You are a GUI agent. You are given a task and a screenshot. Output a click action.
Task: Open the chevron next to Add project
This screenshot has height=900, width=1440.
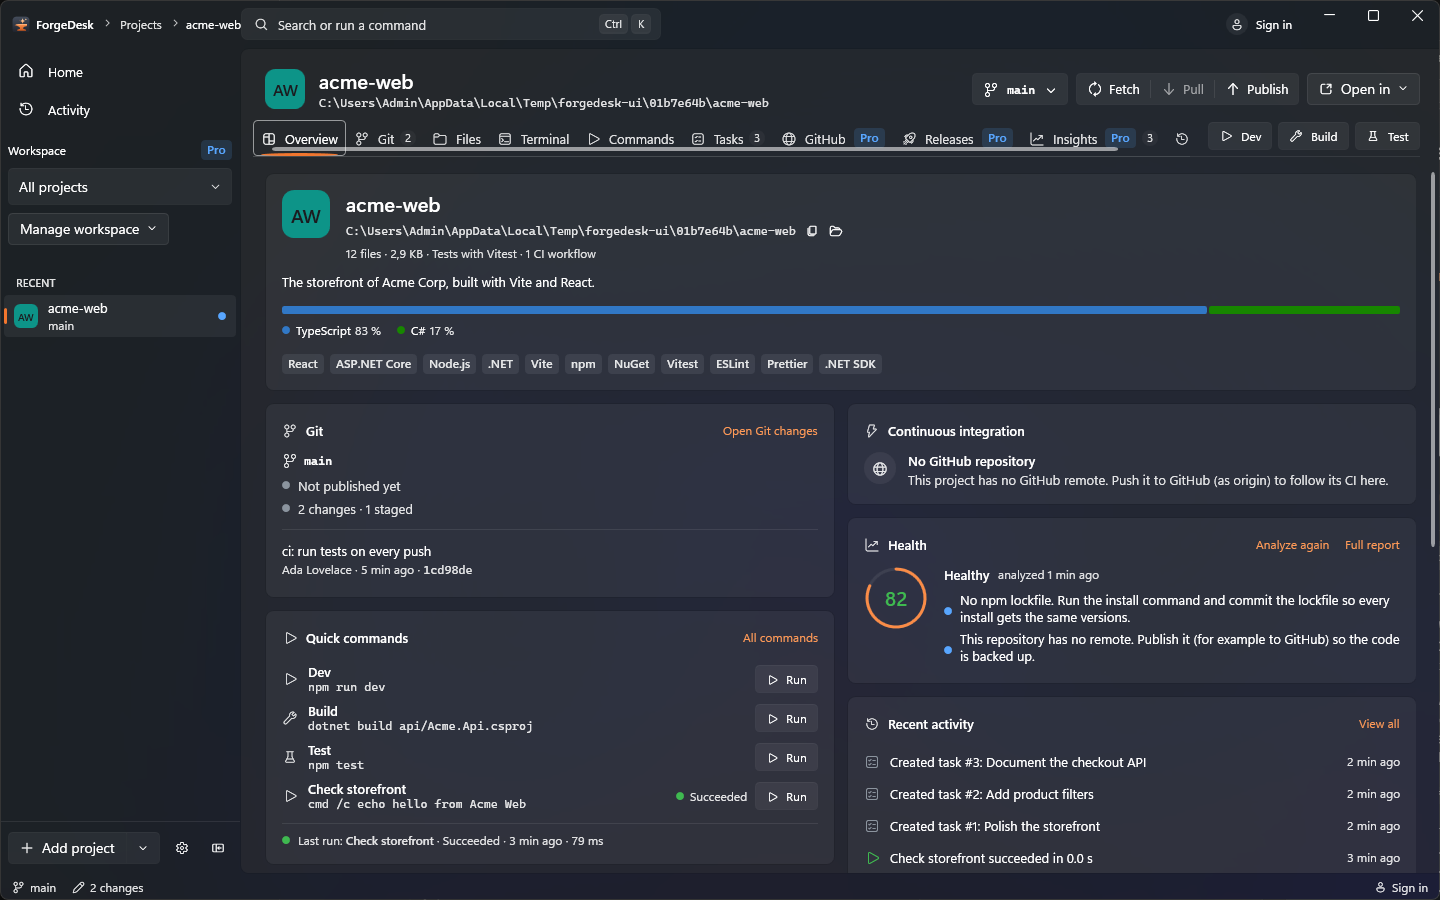click(x=143, y=848)
